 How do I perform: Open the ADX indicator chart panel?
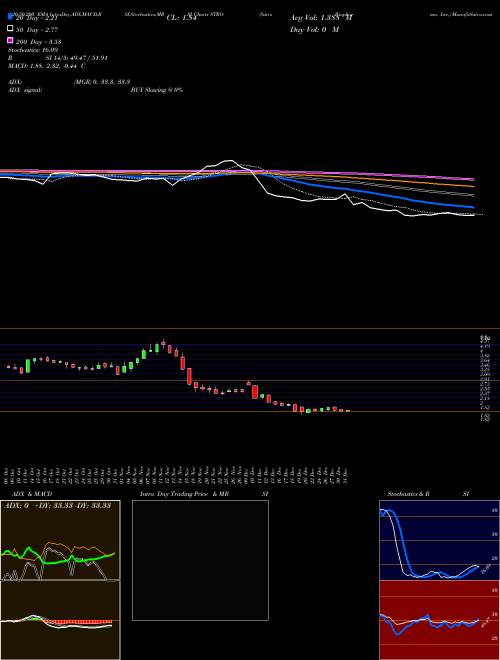[60, 540]
